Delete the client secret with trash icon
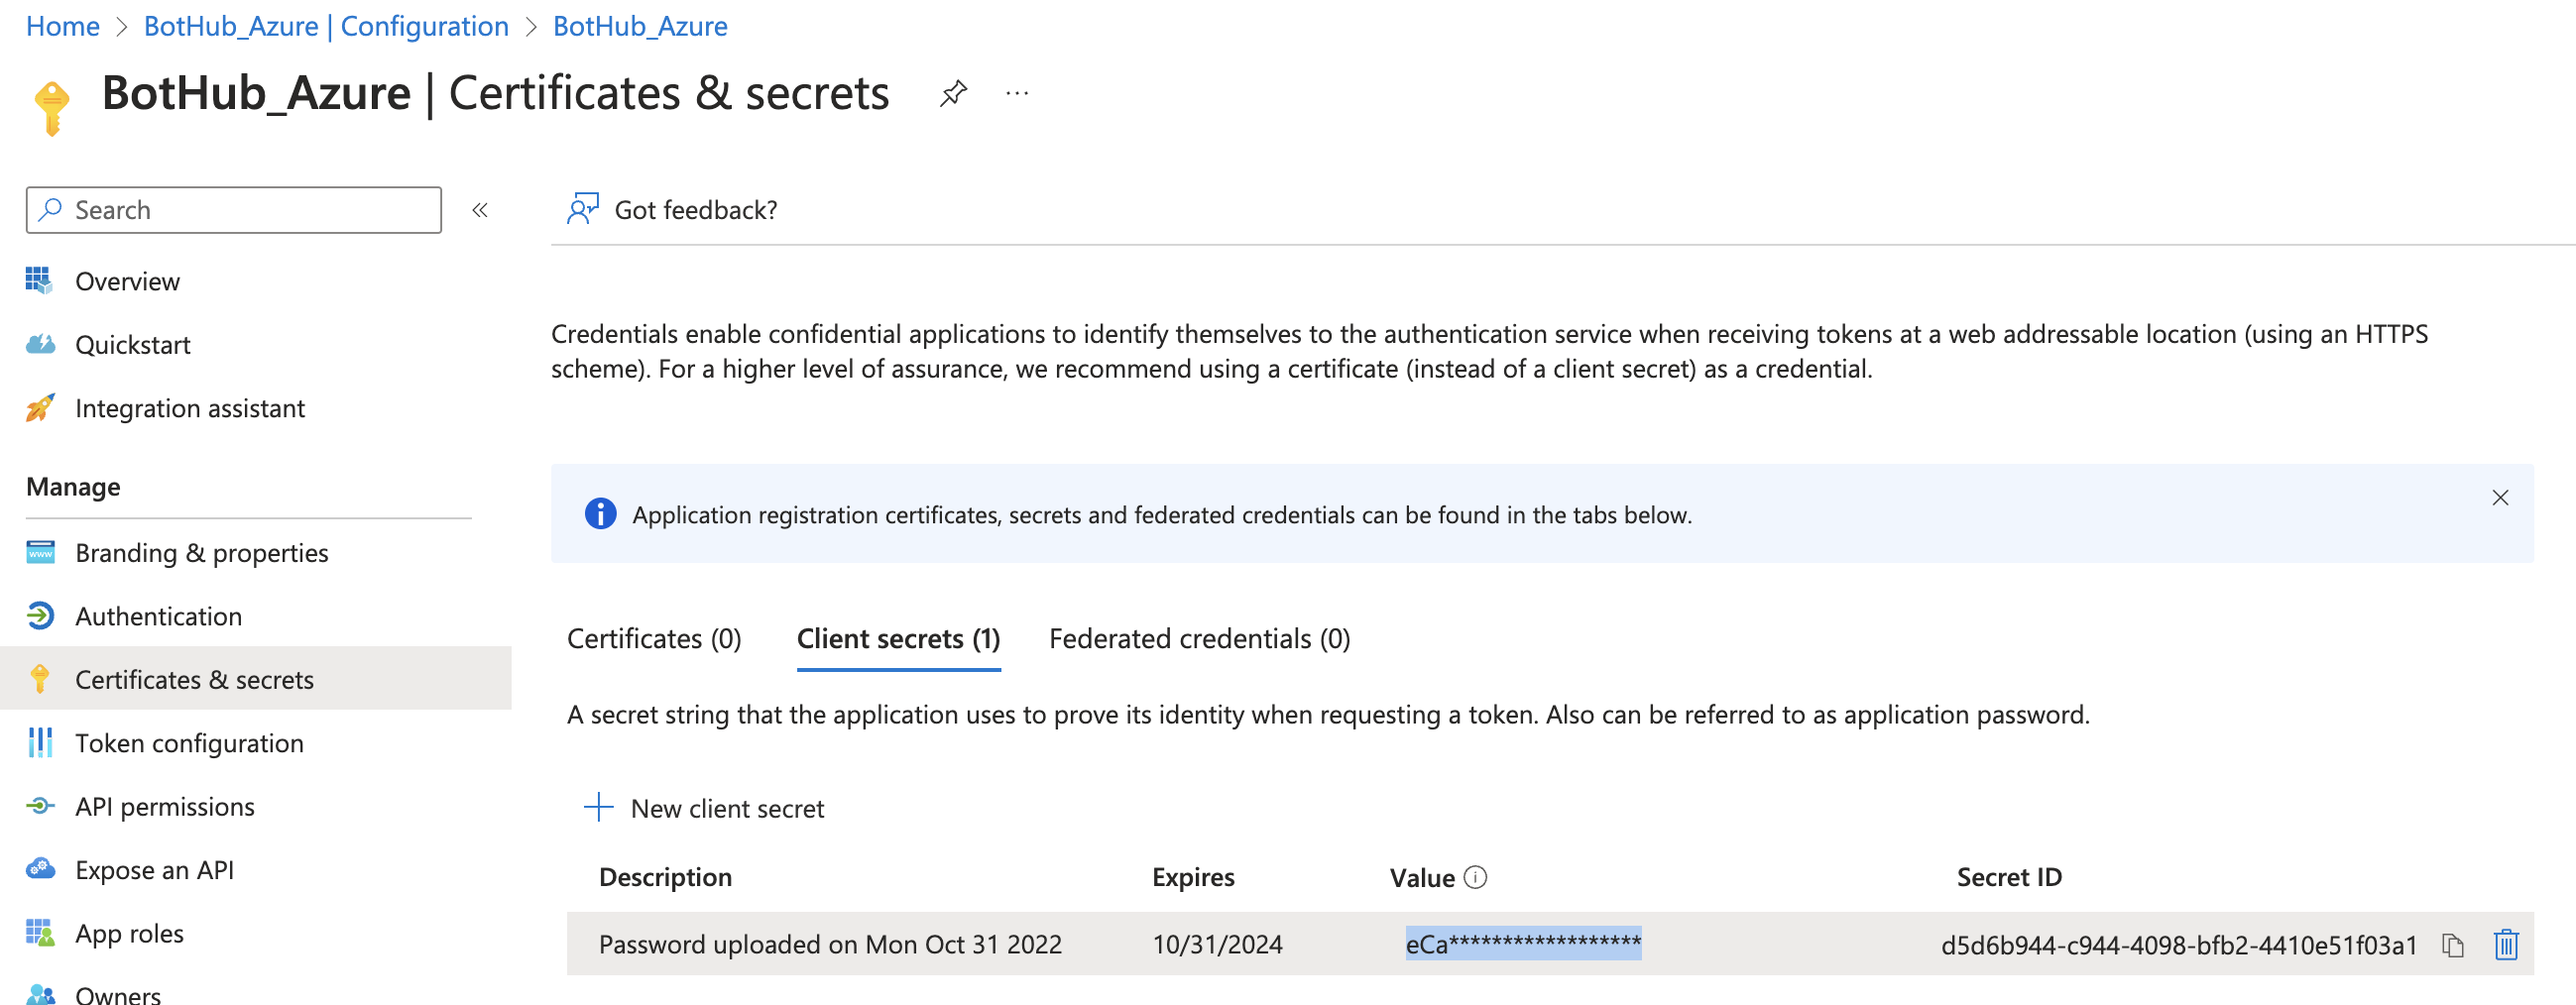The width and height of the screenshot is (2576, 1005). [2505, 945]
